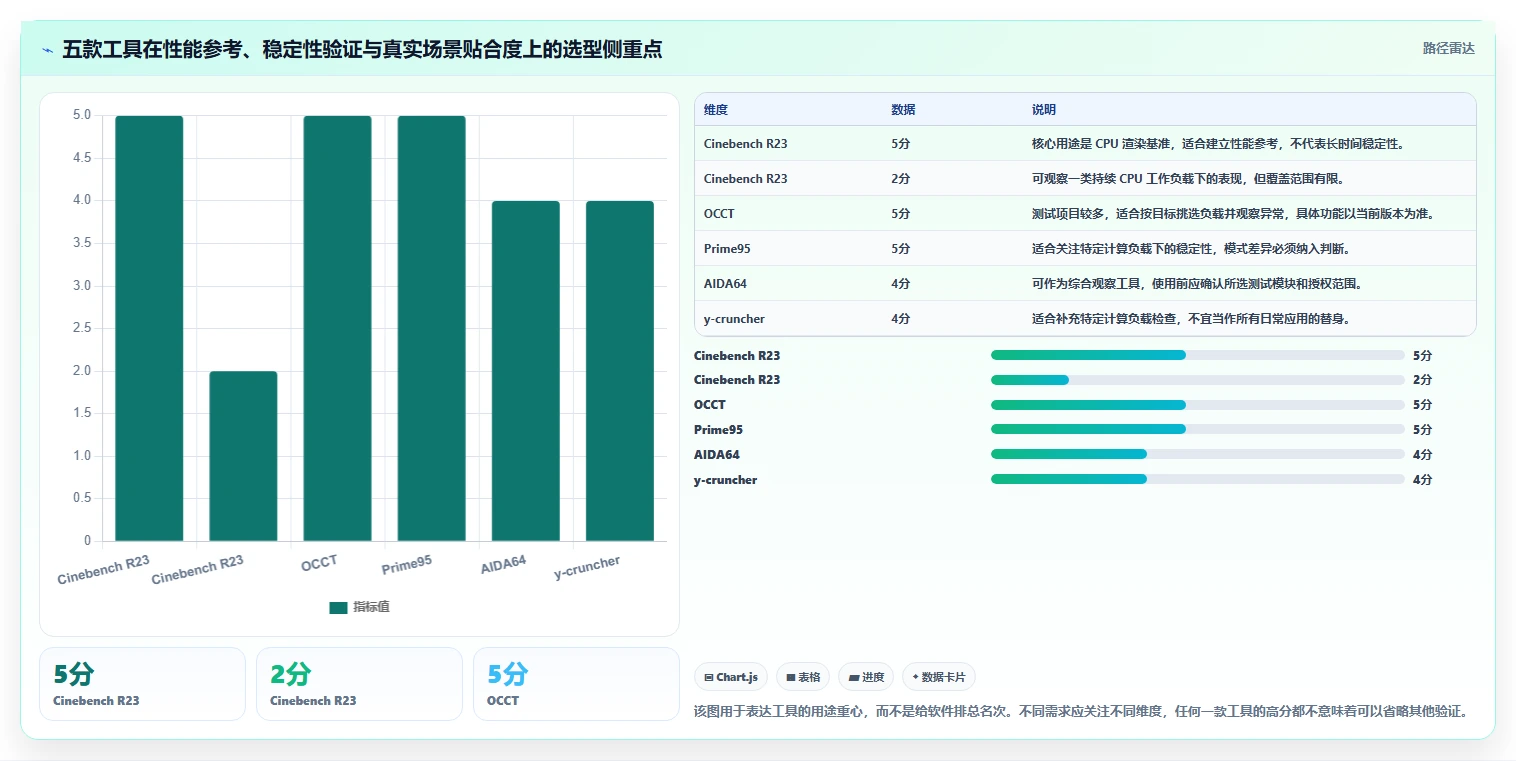Click the title 五款工具在性能参考 heading

tap(362, 50)
